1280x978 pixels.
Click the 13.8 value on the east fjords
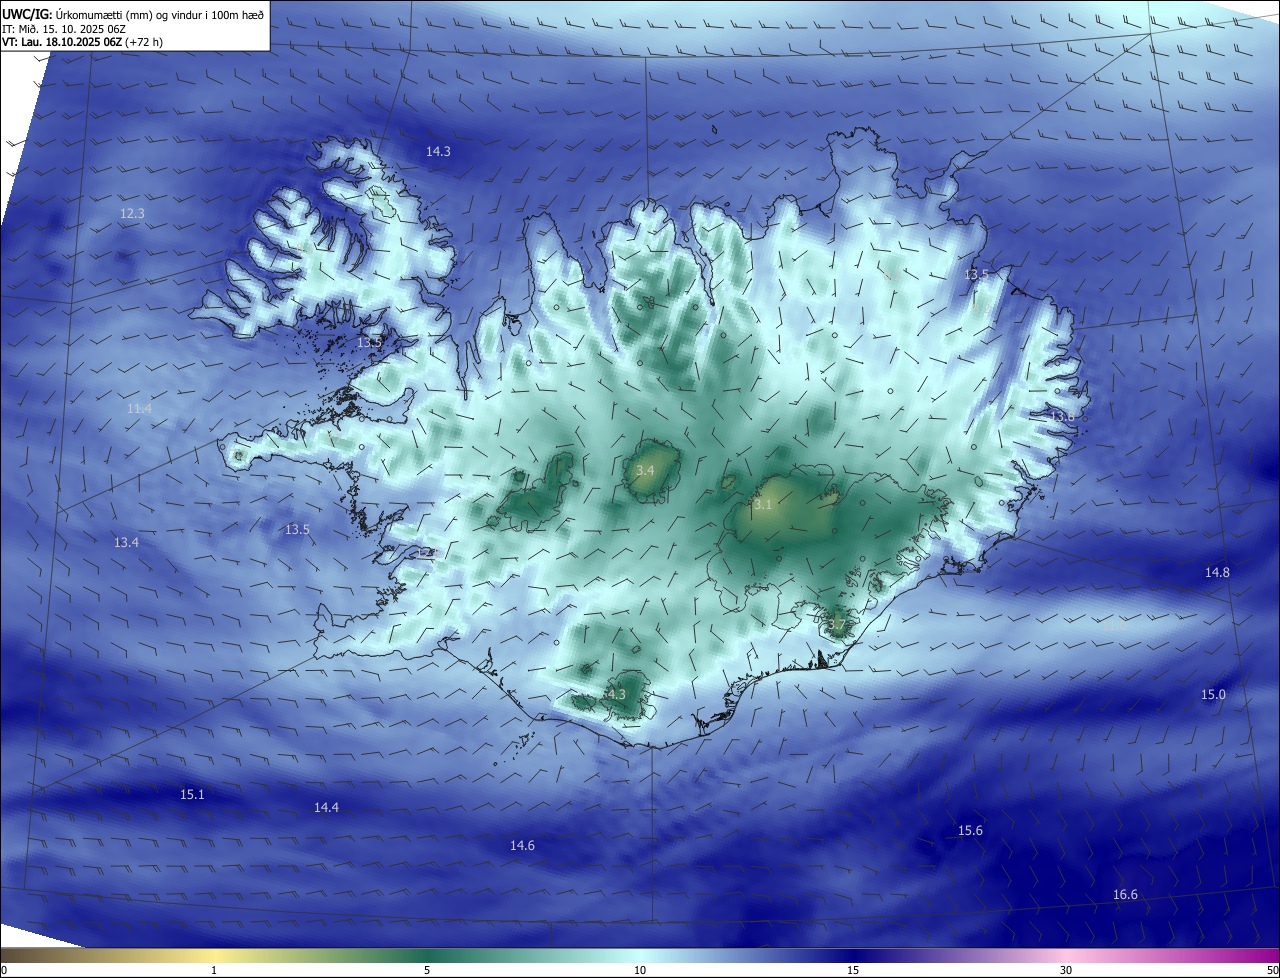click(x=1061, y=416)
